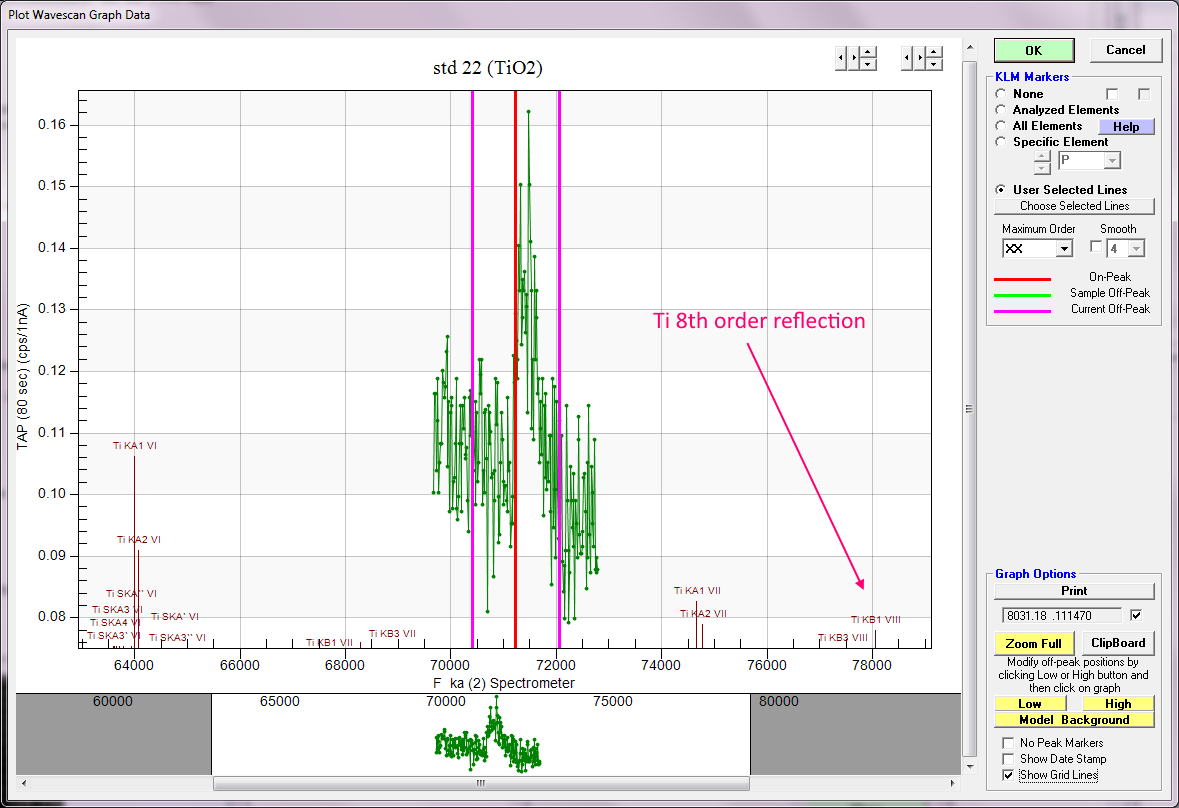Viewport: 1179px width, 808px height.
Task: Click down arrow in second graph pan control
Action: click(933, 65)
